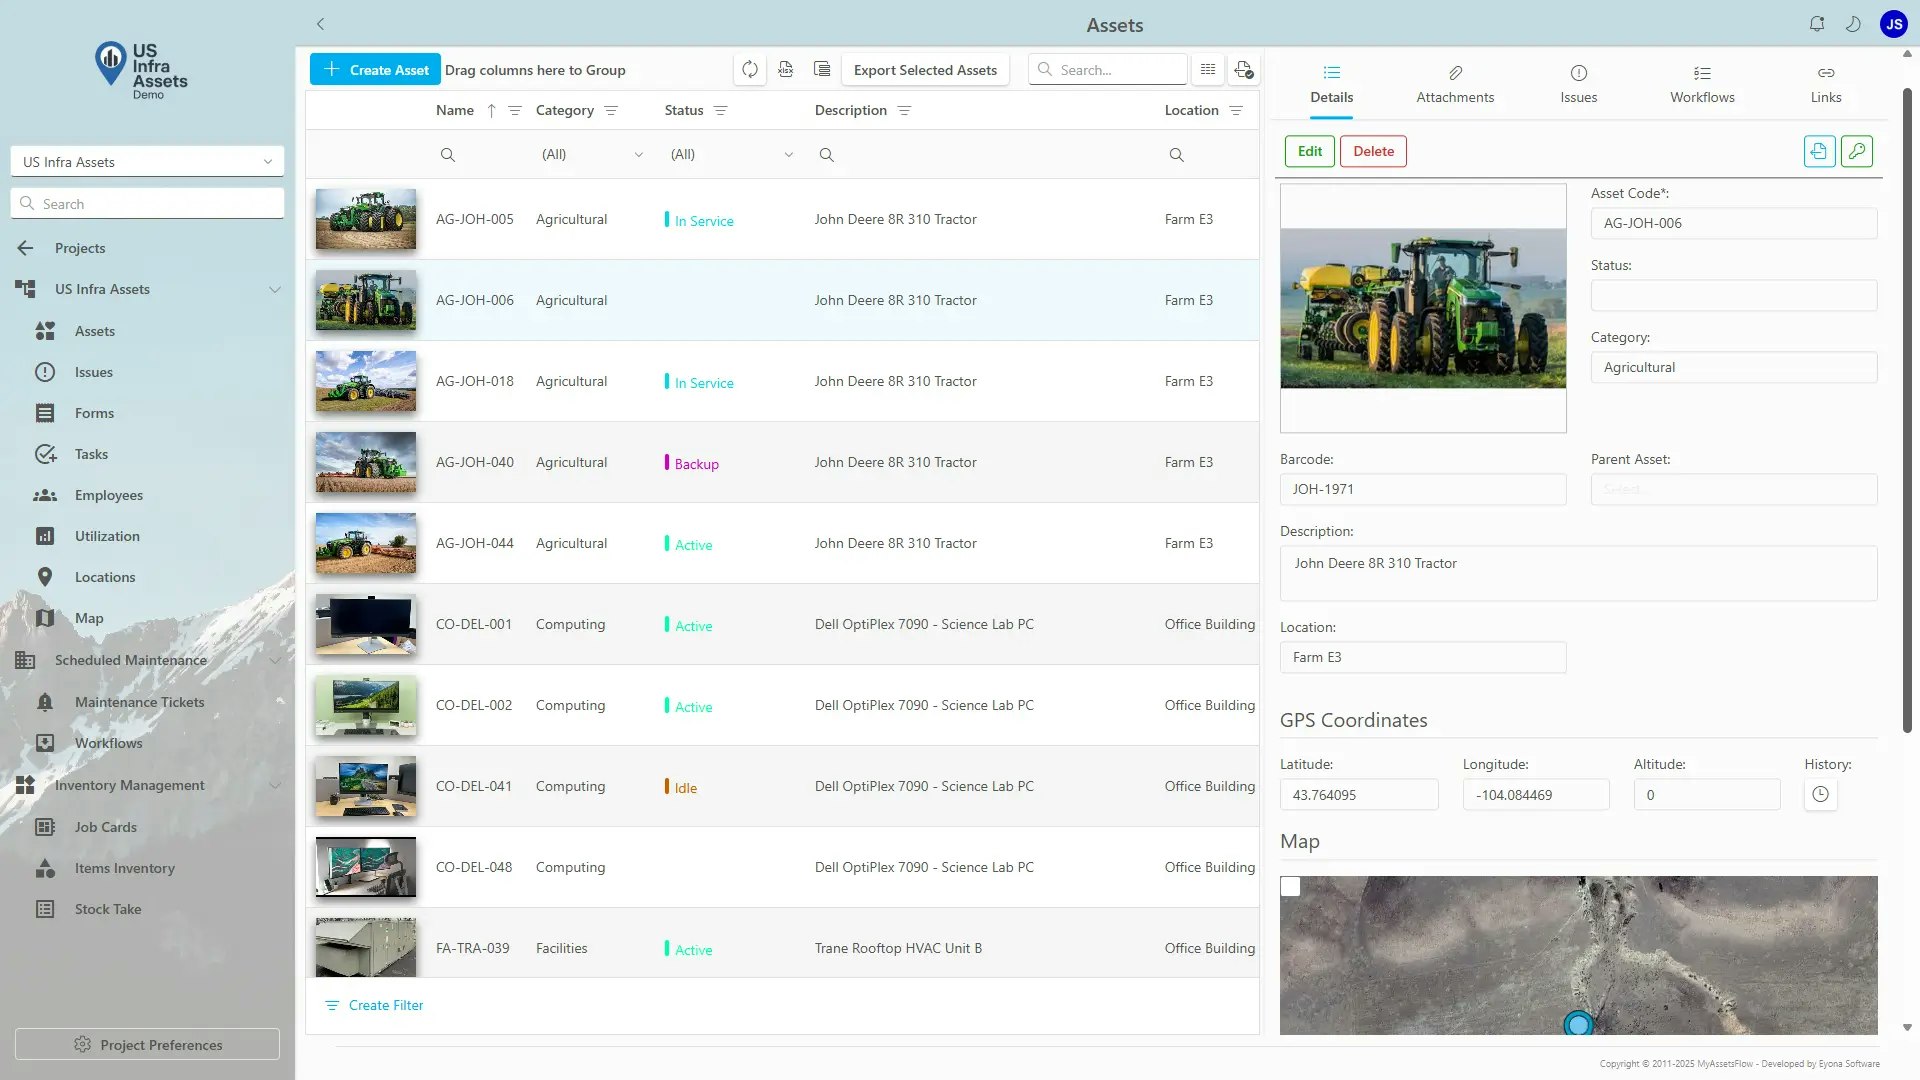The height and width of the screenshot is (1080, 1920).
Task: Click Export Selected Assets
Action: click(x=925, y=70)
